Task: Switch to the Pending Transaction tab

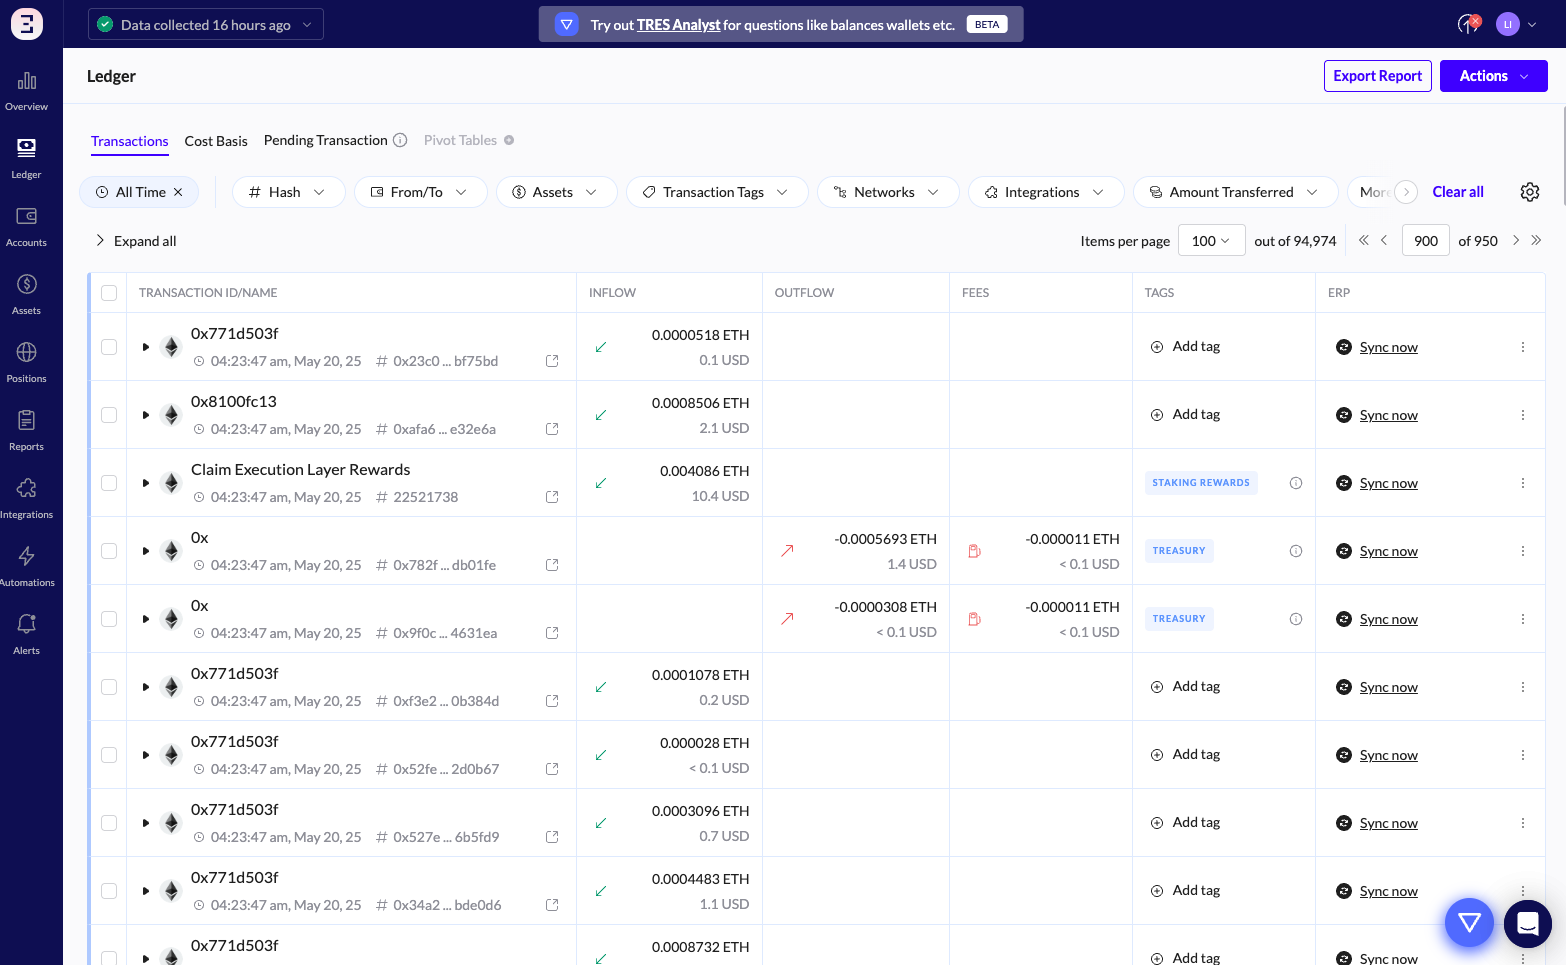Action: click(x=325, y=140)
